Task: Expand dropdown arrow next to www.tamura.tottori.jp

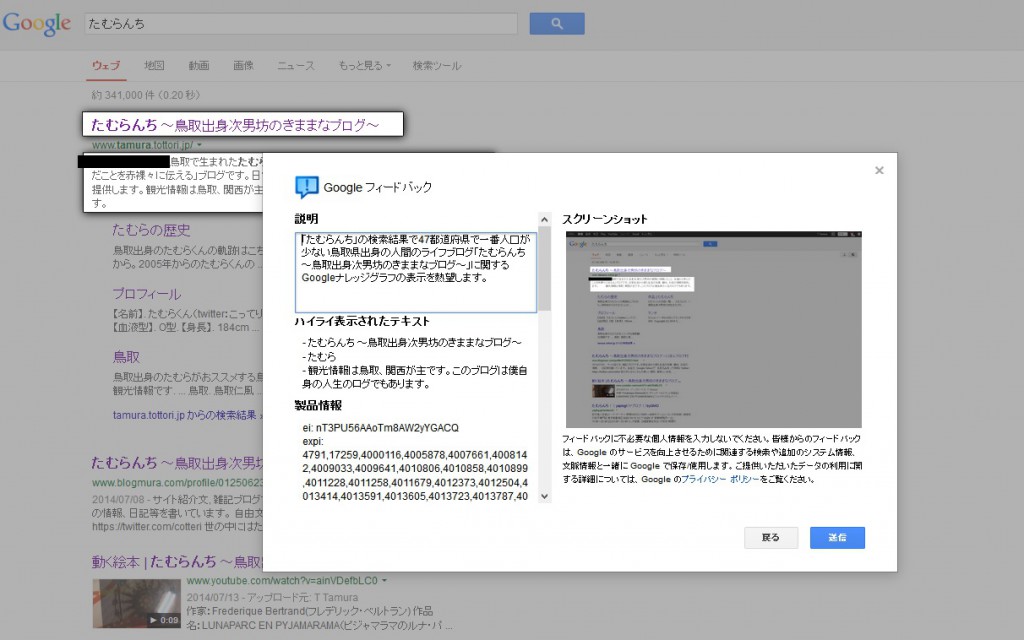Action: pyautogui.click(x=199, y=145)
